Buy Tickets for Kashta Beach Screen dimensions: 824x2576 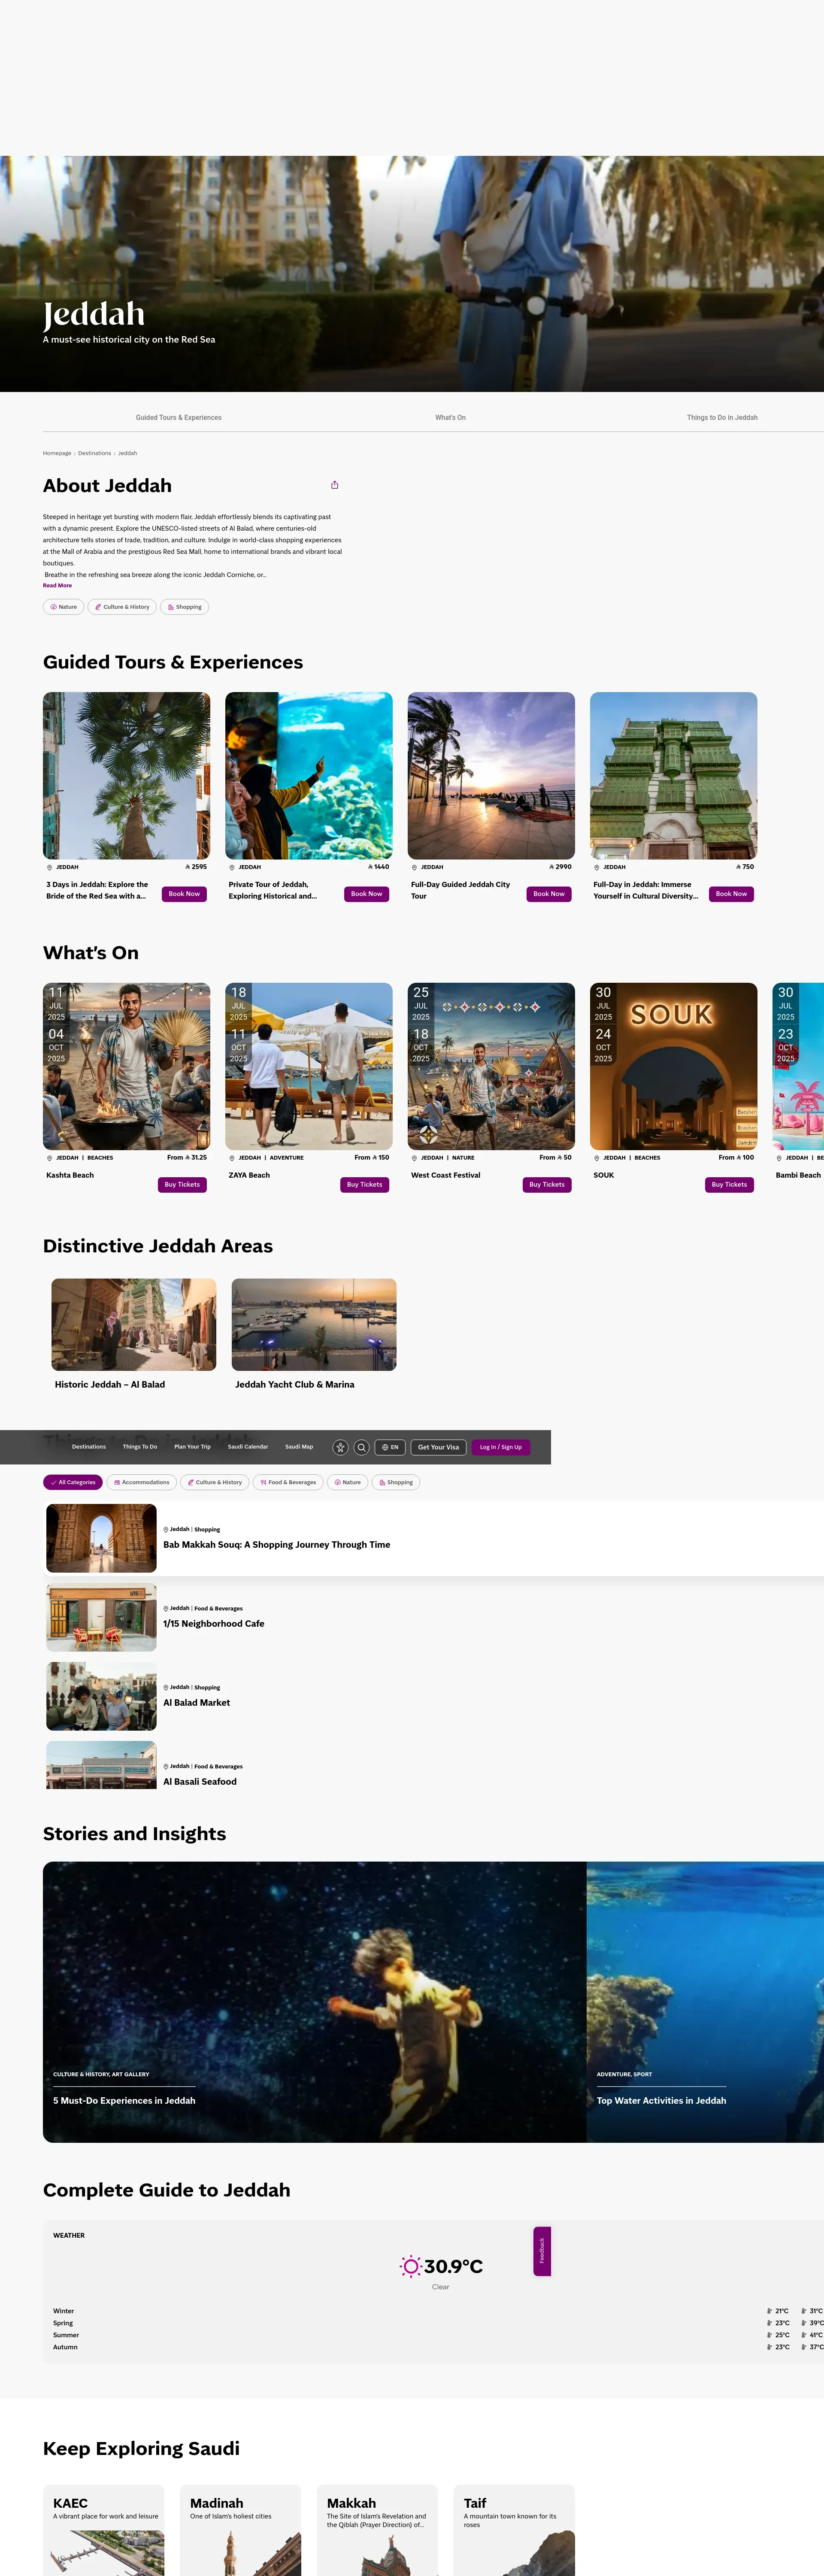click(x=182, y=1184)
